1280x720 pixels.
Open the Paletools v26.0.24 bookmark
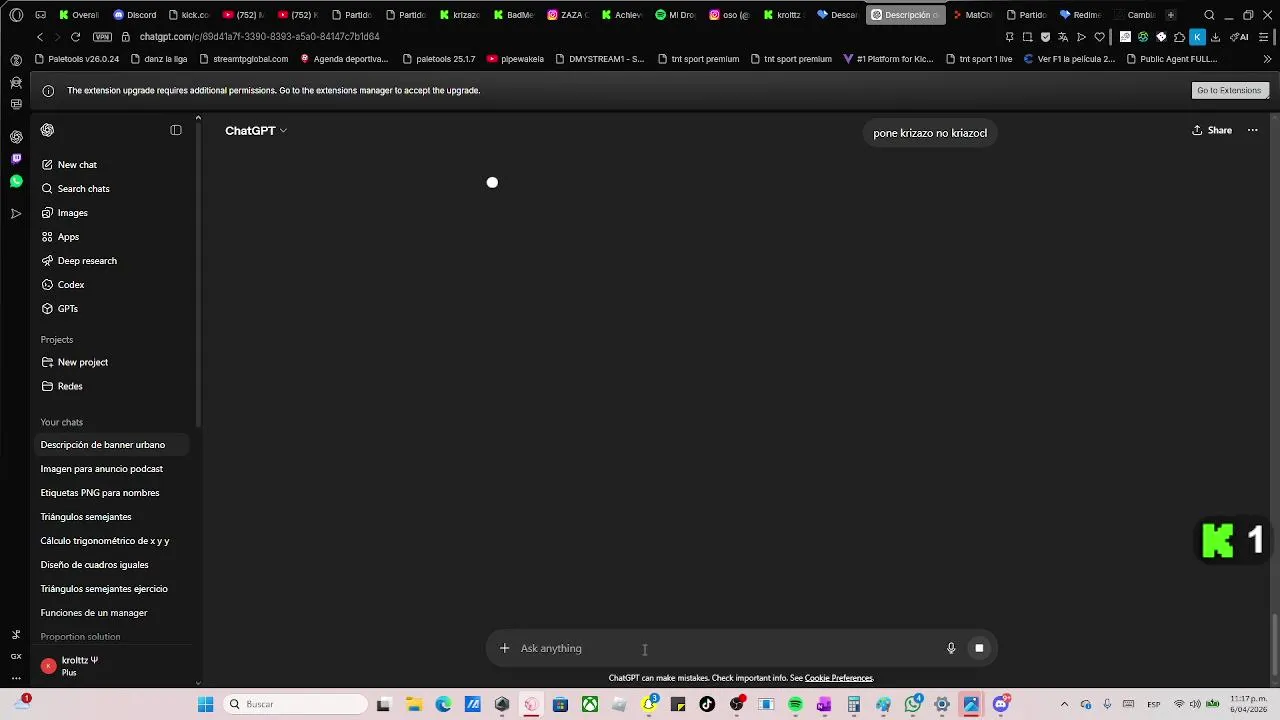(77, 59)
